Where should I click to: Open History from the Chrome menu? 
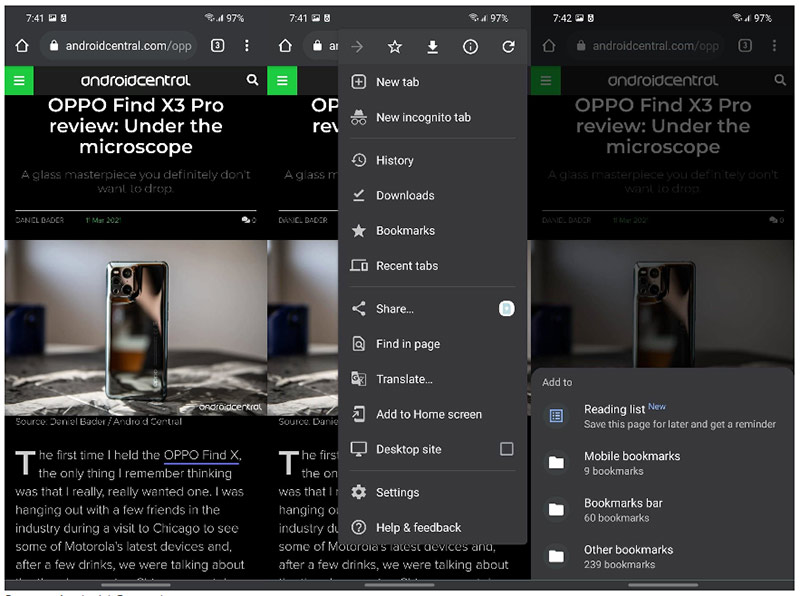point(433,160)
